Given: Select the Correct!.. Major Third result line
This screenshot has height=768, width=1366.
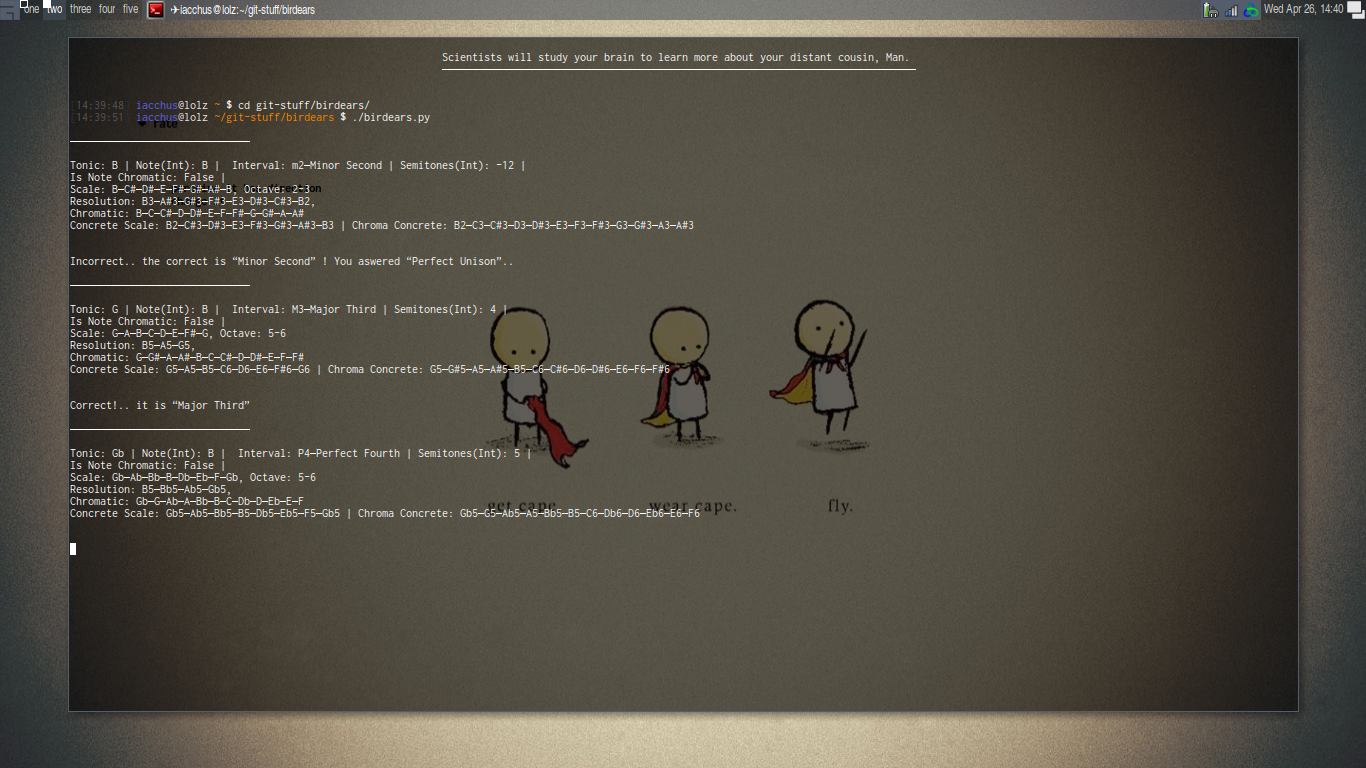Looking at the screenshot, I should tap(159, 405).
